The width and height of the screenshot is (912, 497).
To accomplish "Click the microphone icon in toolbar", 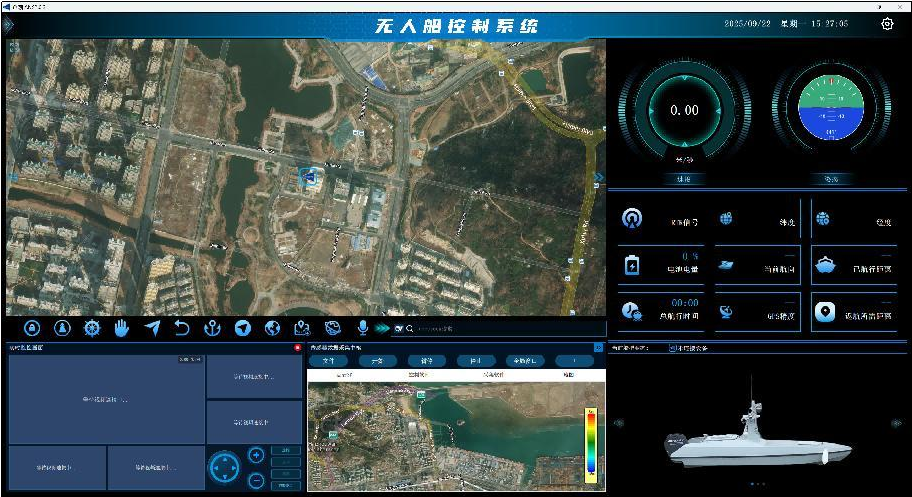I will point(363,328).
